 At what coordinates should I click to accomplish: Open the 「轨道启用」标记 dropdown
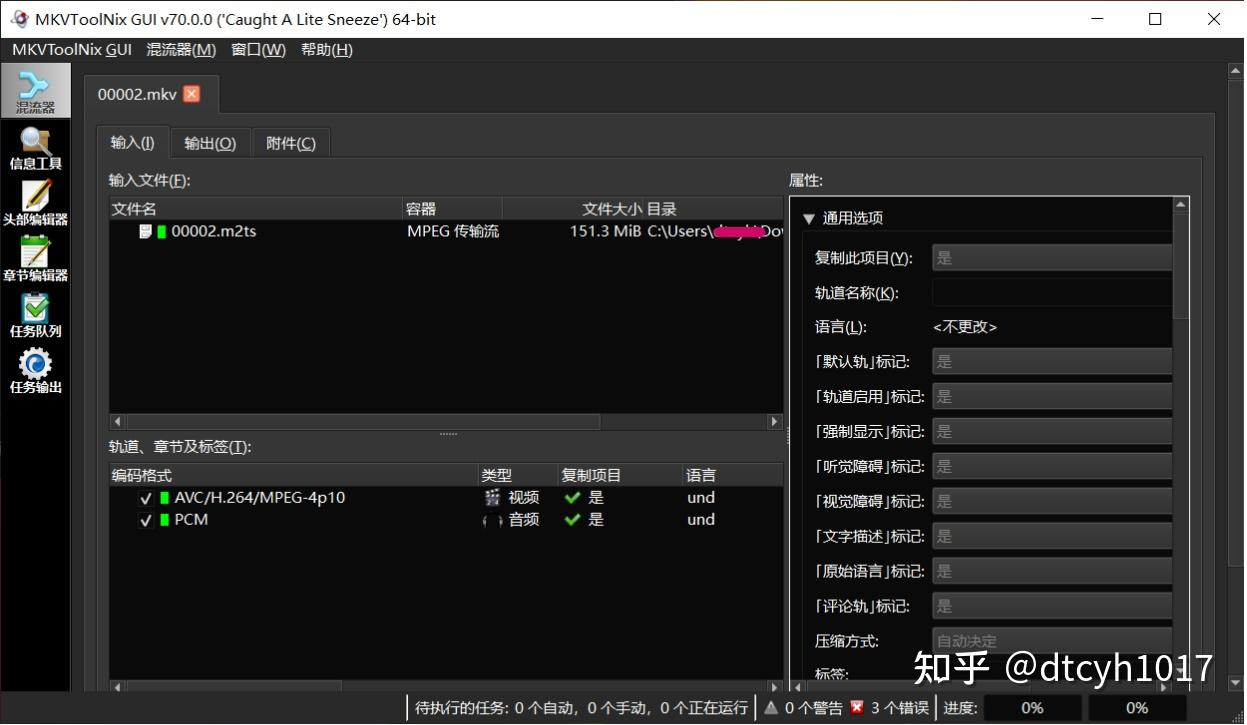tap(1052, 397)
